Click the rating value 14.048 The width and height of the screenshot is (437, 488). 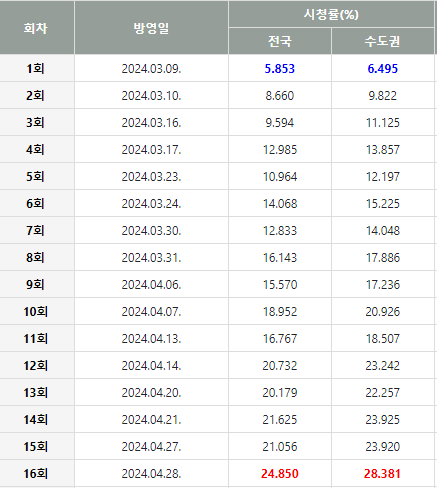coord(383,231)
